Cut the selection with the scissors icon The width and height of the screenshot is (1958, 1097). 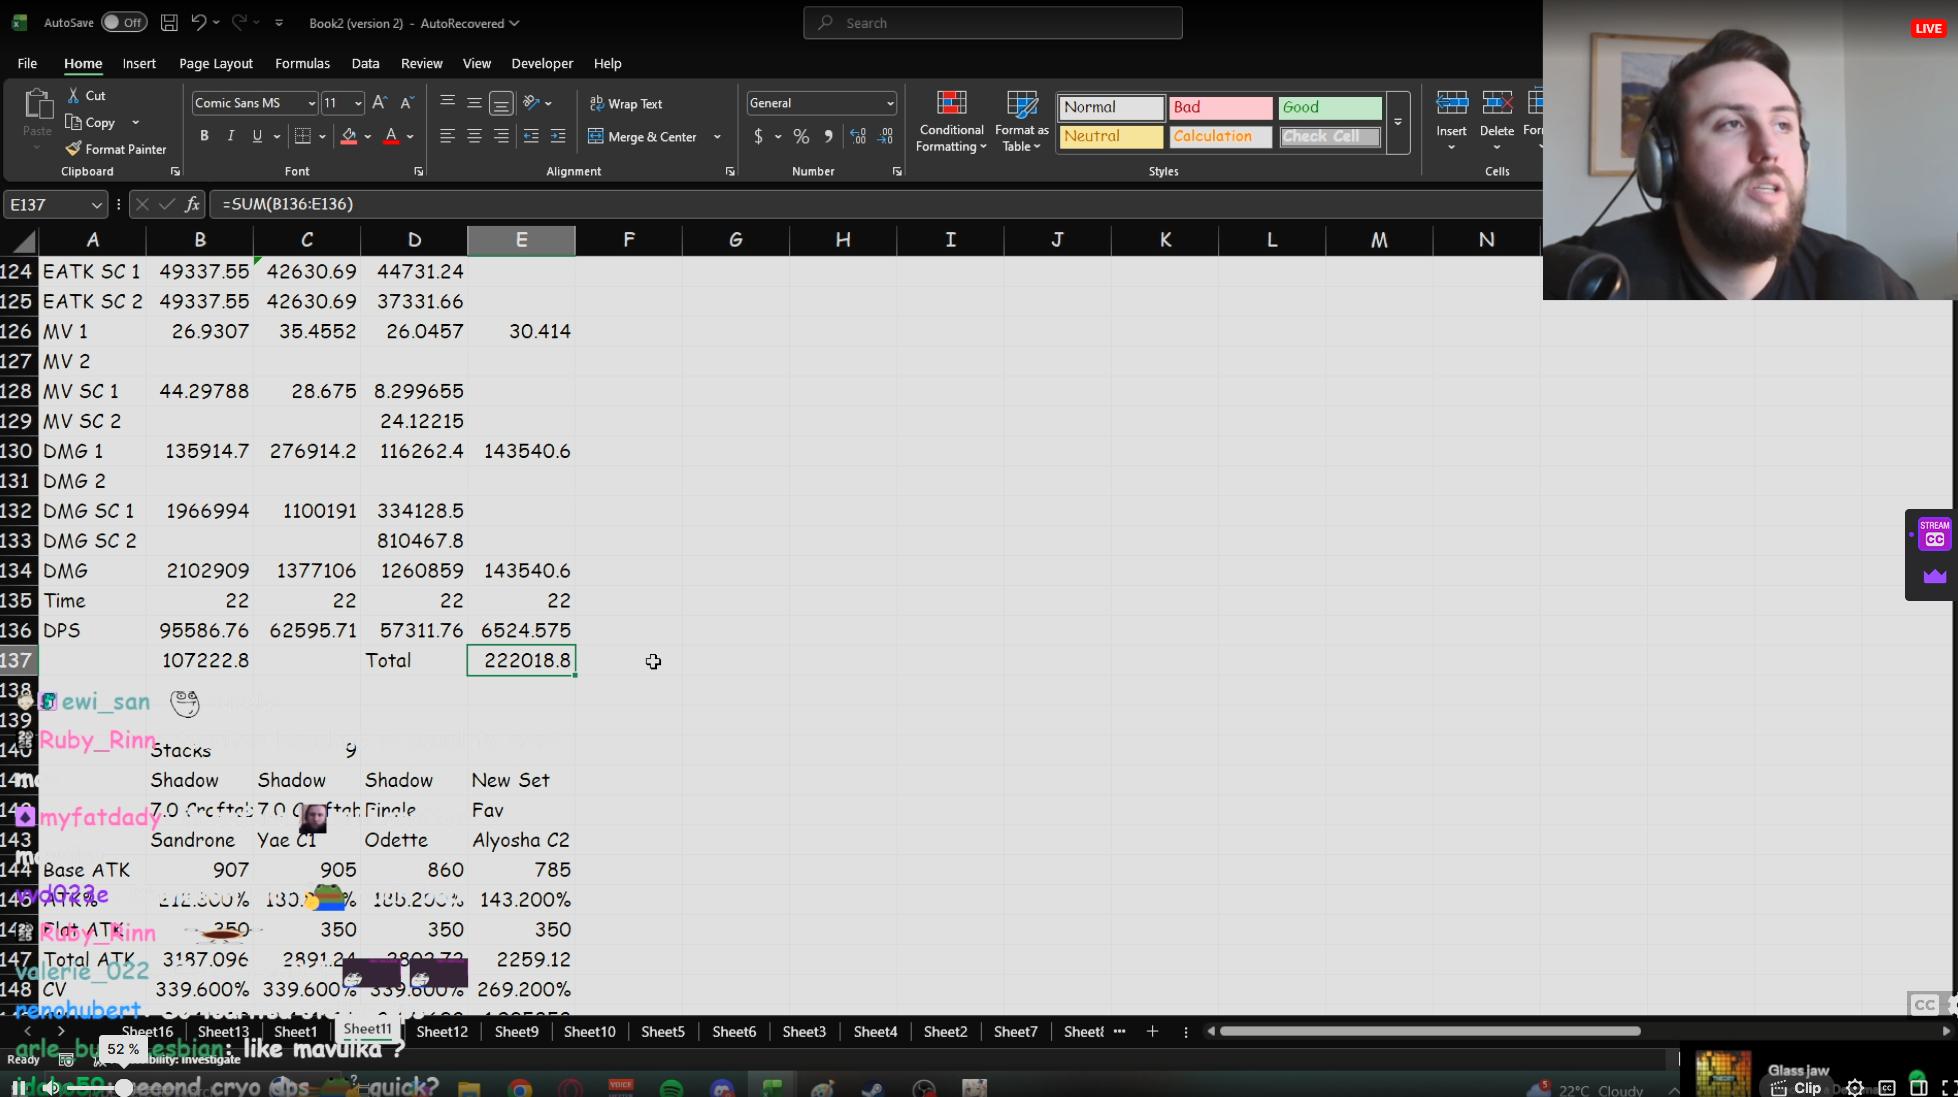tap(73, 95)
